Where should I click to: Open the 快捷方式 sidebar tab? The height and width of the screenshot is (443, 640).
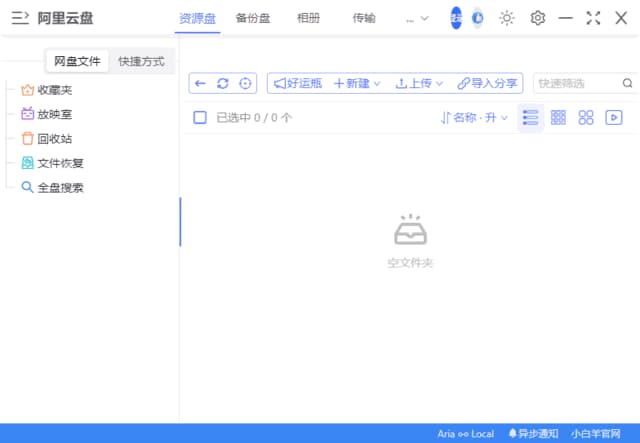point(140,61)
